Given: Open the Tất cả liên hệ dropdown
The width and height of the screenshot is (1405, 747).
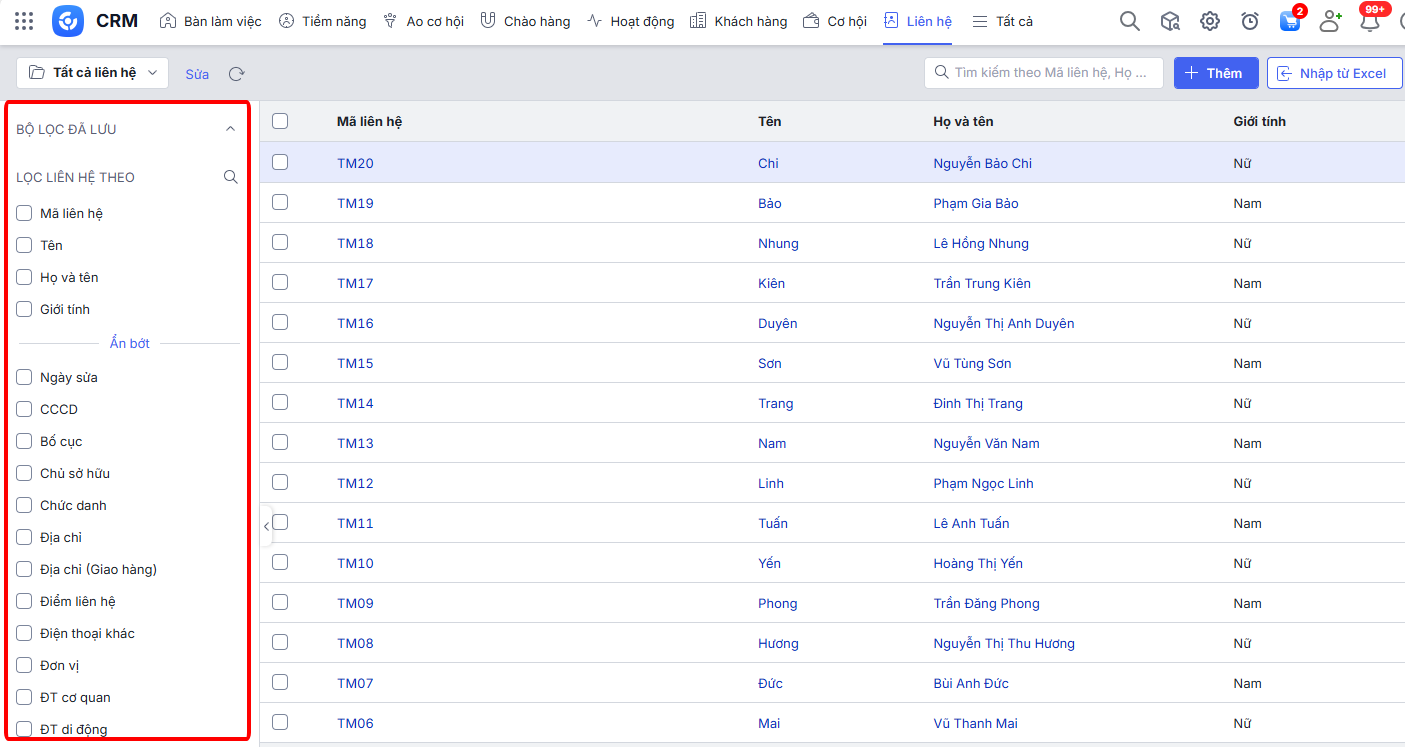Looking at the screenshot, I should (x=93, y=73).
